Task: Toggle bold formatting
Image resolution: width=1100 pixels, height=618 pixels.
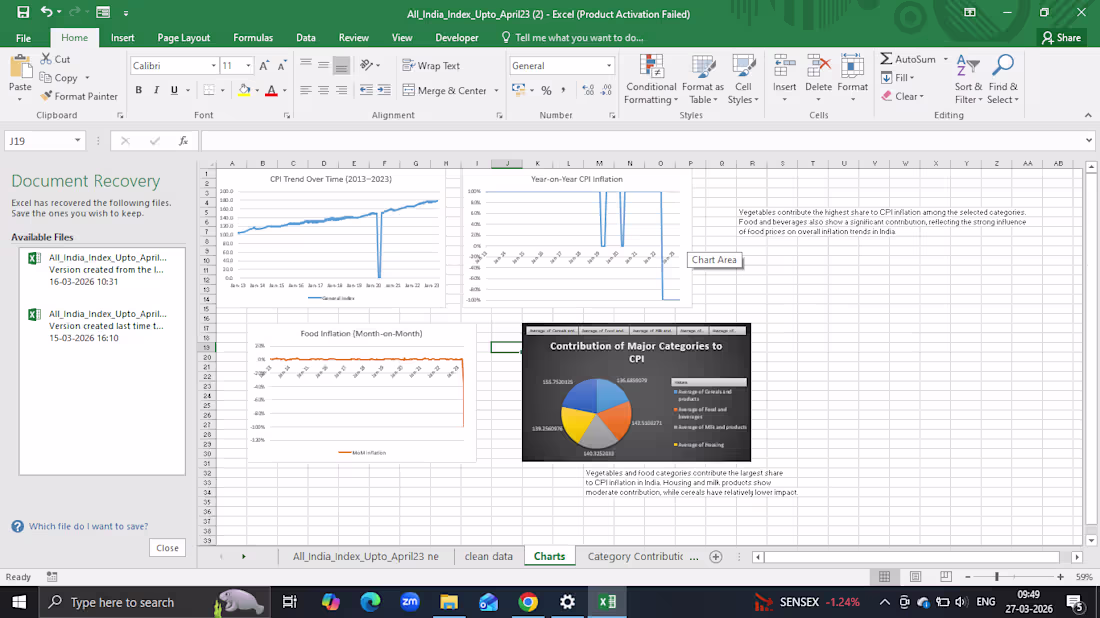Action: coord(138,89)
